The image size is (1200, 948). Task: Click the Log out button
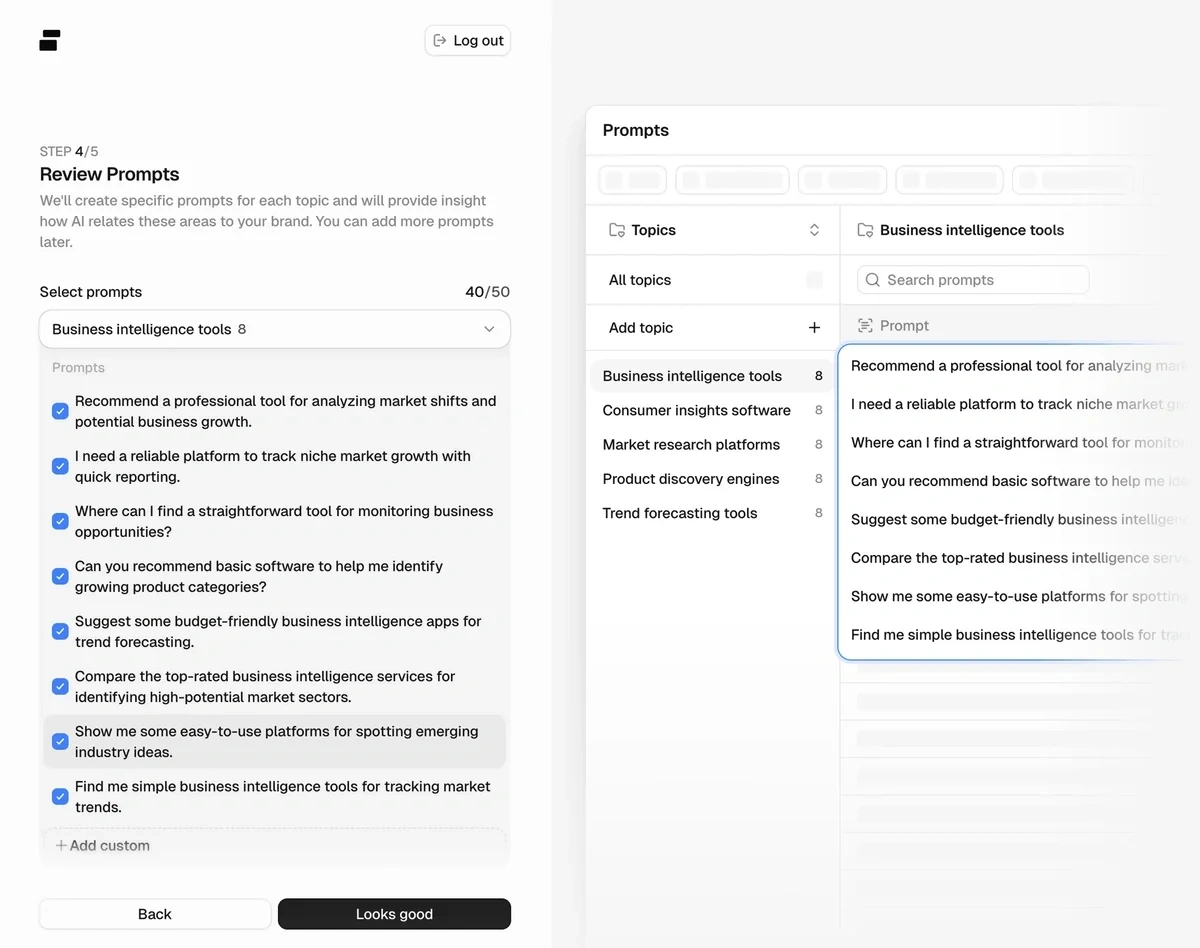point(468,41)
